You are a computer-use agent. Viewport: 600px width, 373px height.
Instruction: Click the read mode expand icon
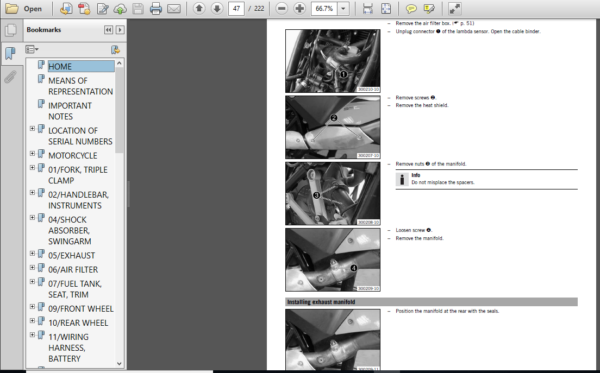[455, 8]
